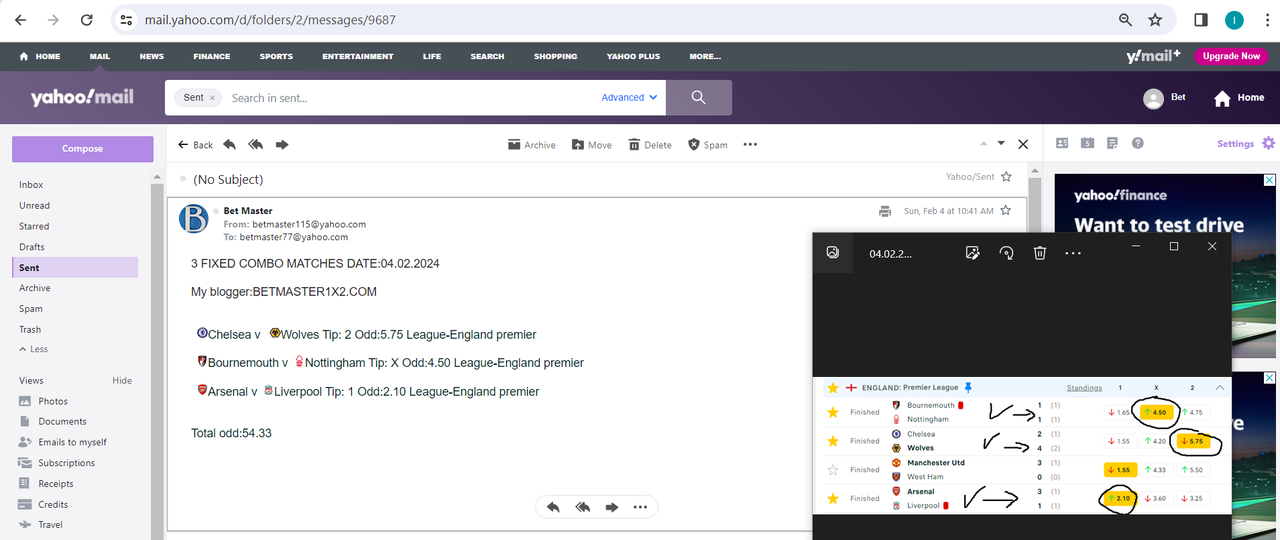
Task: Open See more menu in photo viewer
Action: [x=1073, y=253]
